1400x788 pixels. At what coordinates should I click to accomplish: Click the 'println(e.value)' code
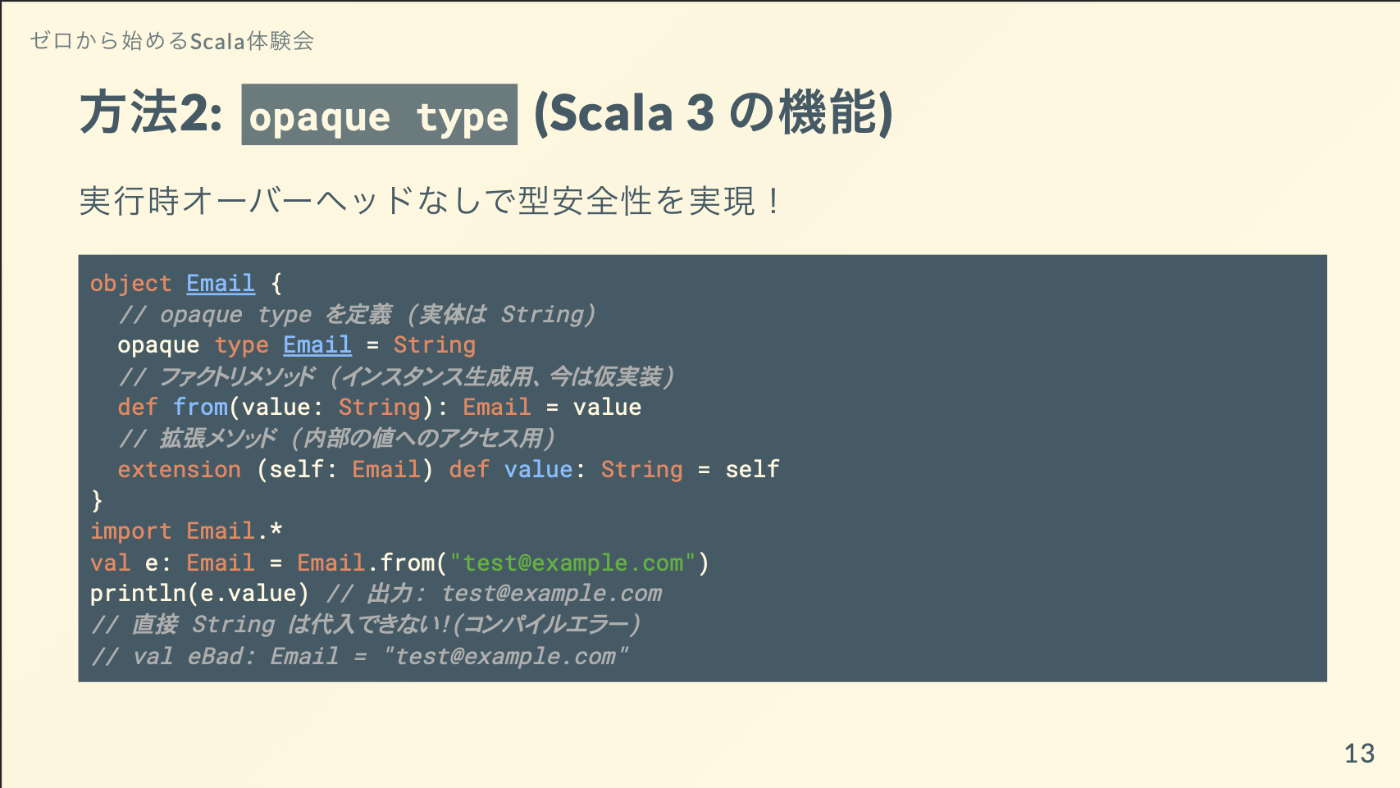[x=200, y=593]
